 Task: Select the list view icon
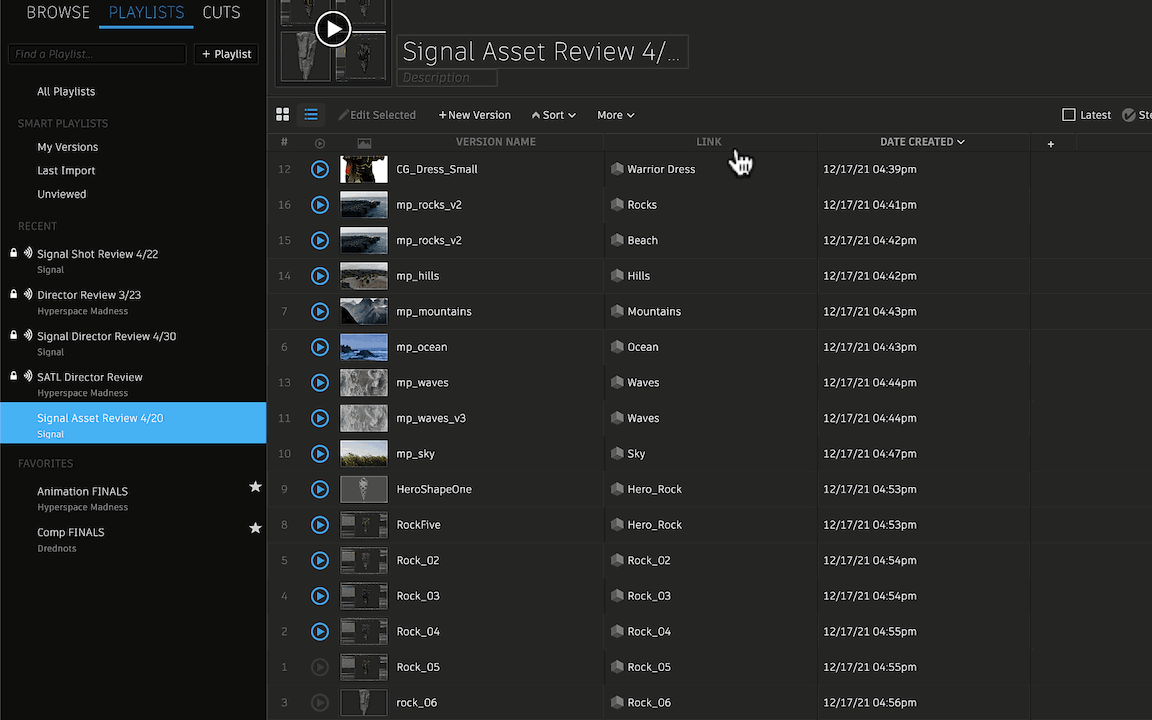pos(311,114)
